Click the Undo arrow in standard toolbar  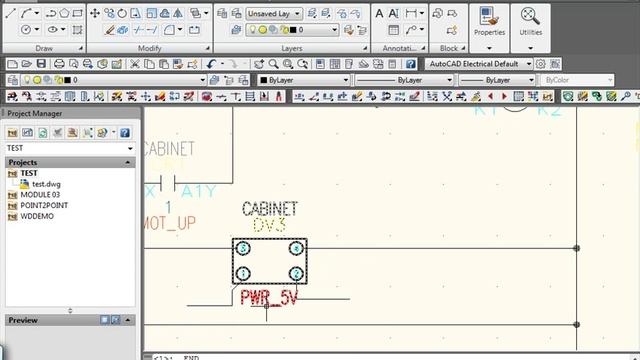tap(211, 64)
